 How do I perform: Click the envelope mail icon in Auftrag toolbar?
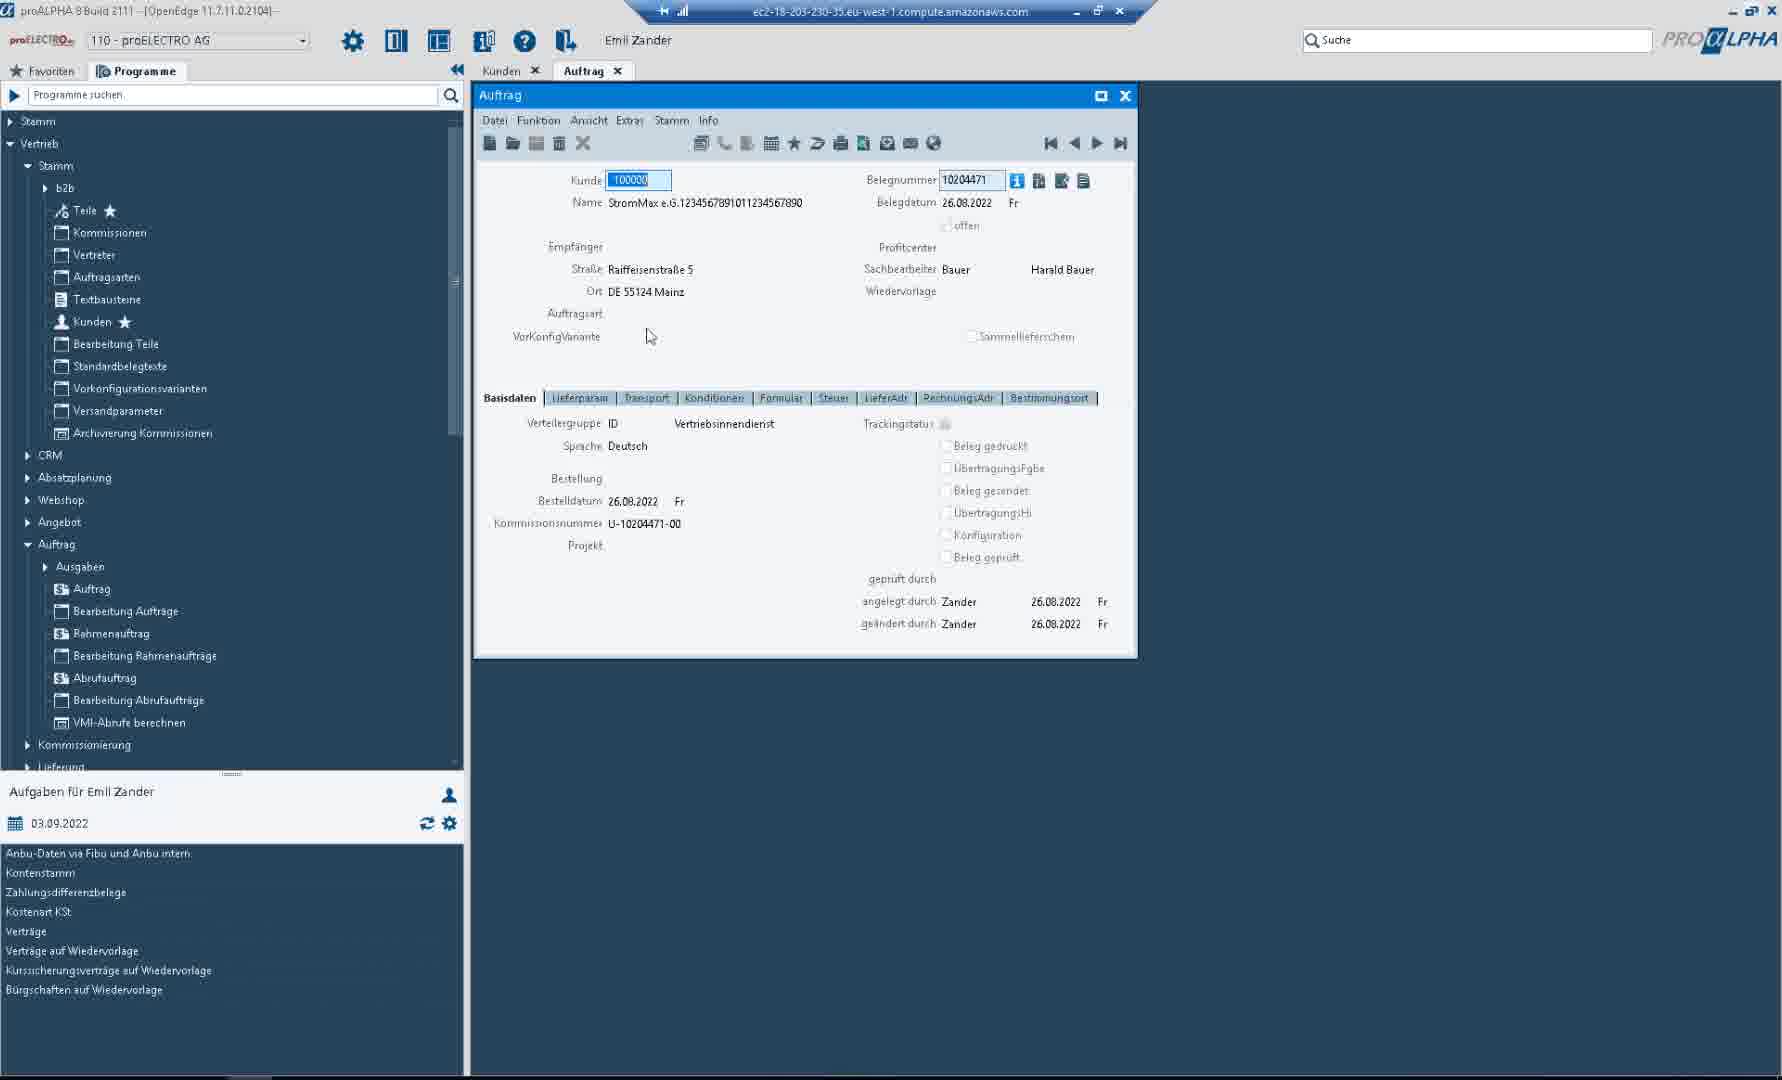coord(910,143)
